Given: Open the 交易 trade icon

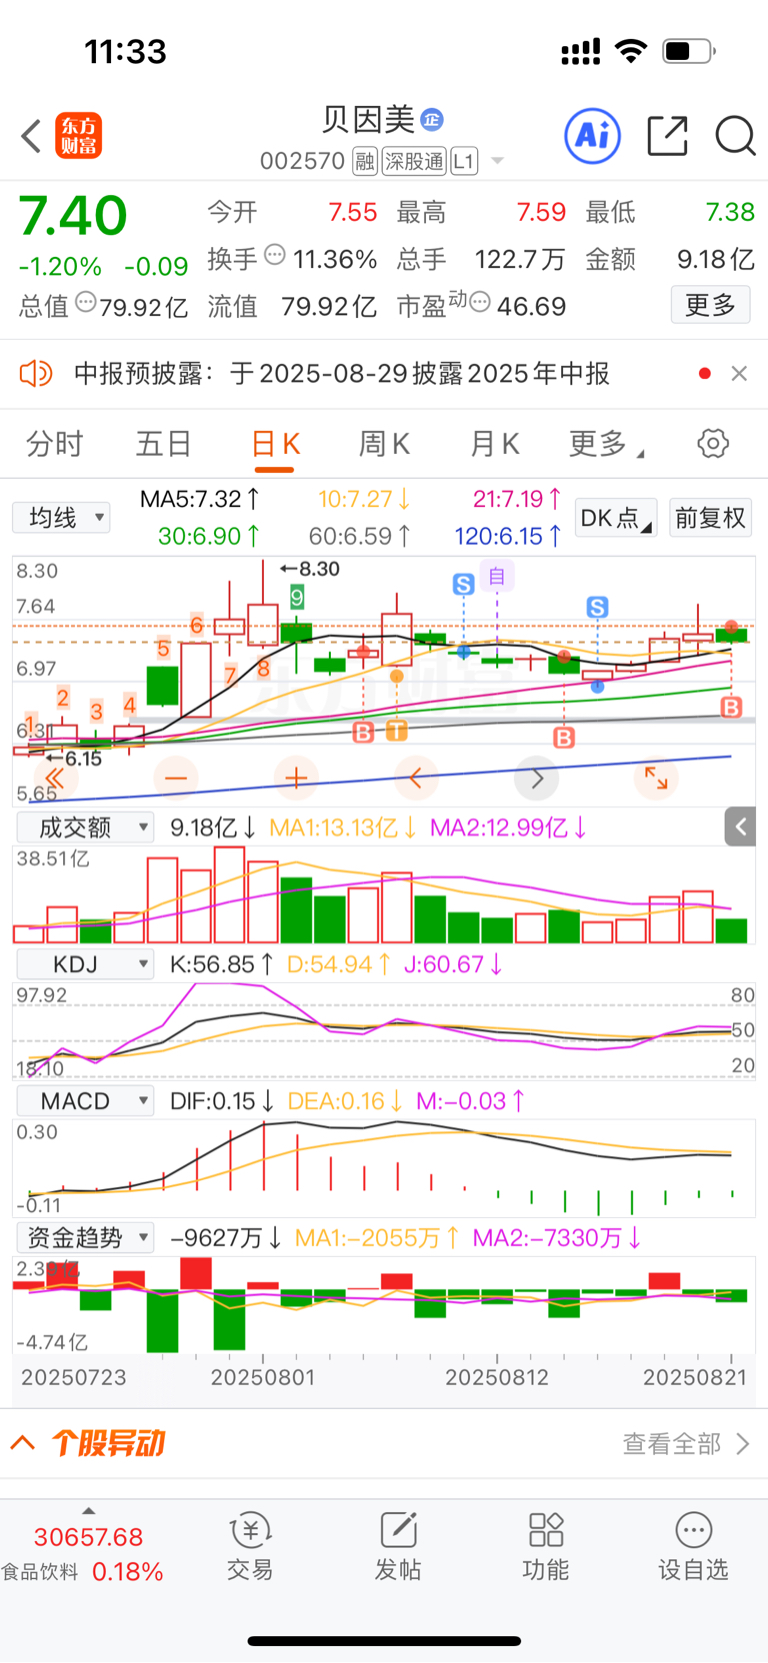Looking at the screenshot, I should (250, 1547).
